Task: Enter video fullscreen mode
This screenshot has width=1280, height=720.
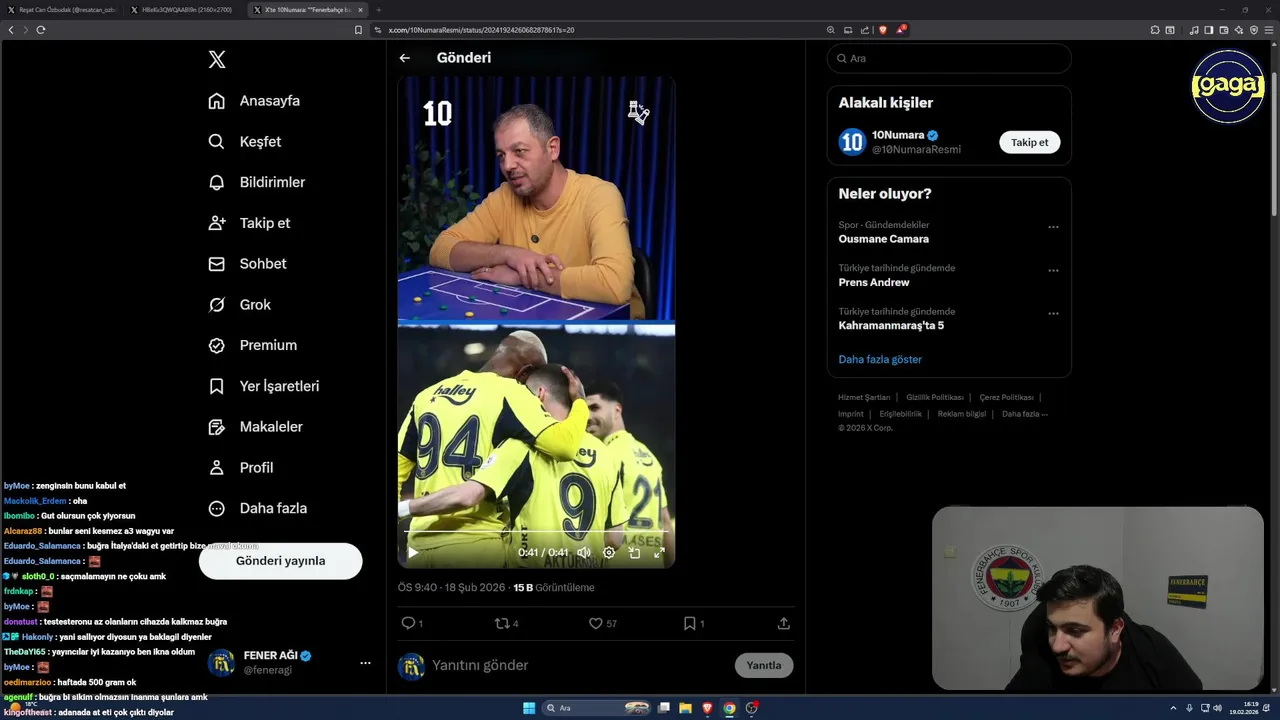Action: (659, 552)
